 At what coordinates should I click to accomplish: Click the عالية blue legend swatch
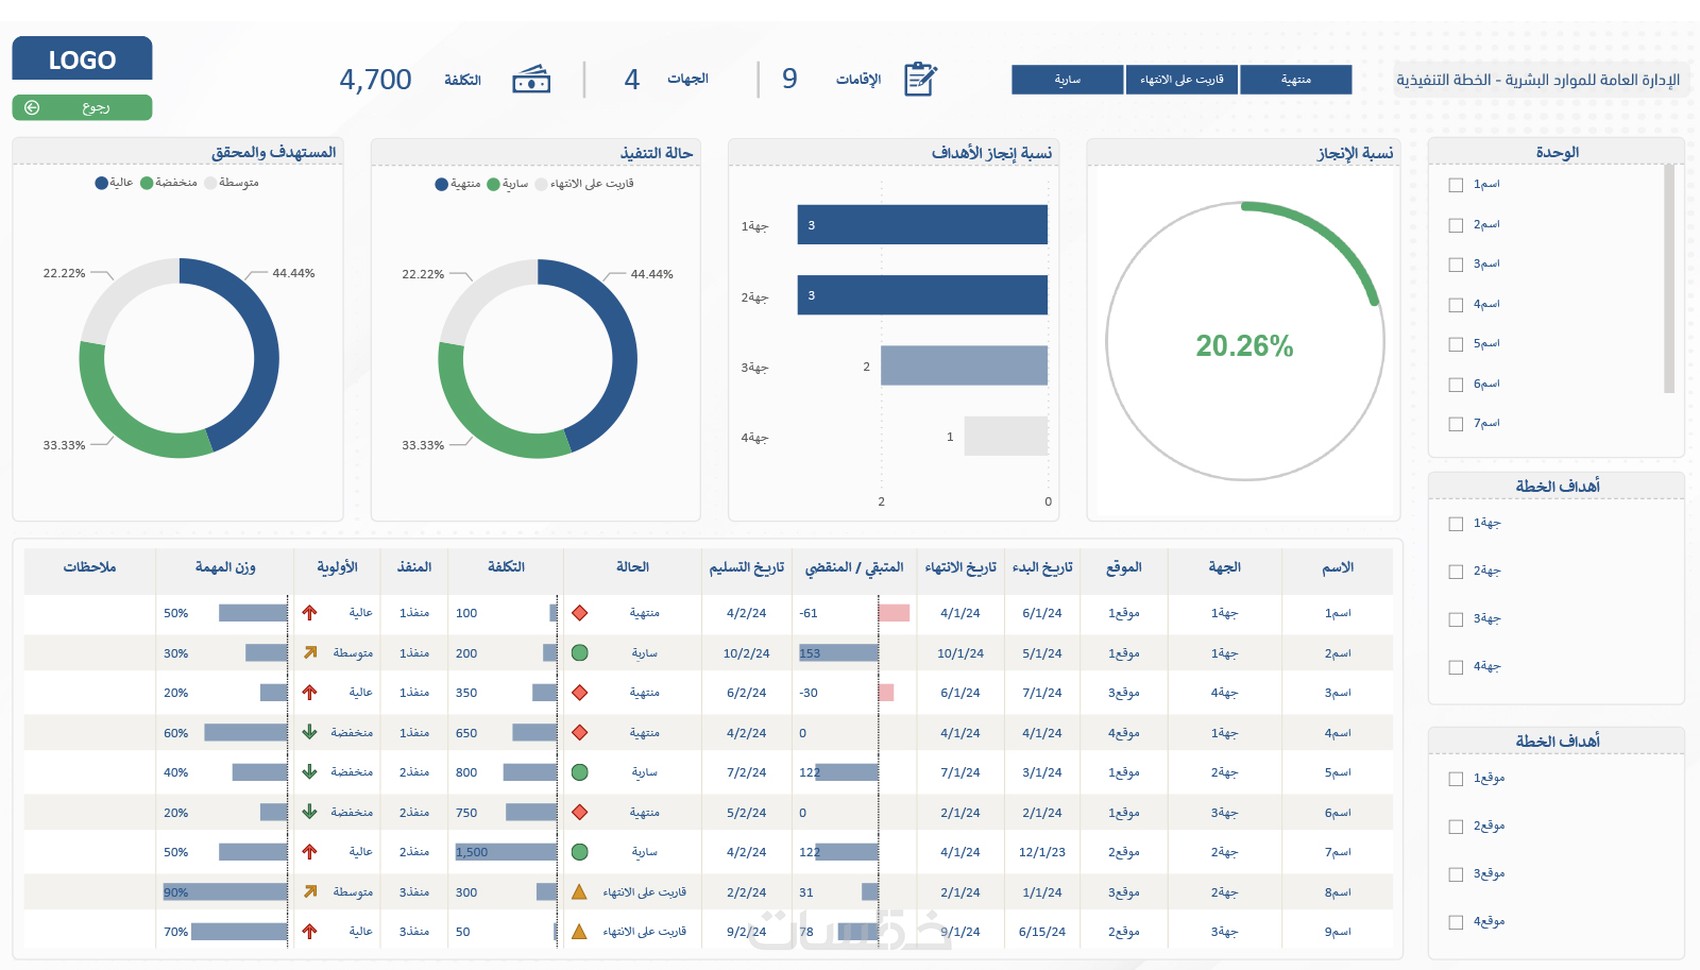pos(101,183)
